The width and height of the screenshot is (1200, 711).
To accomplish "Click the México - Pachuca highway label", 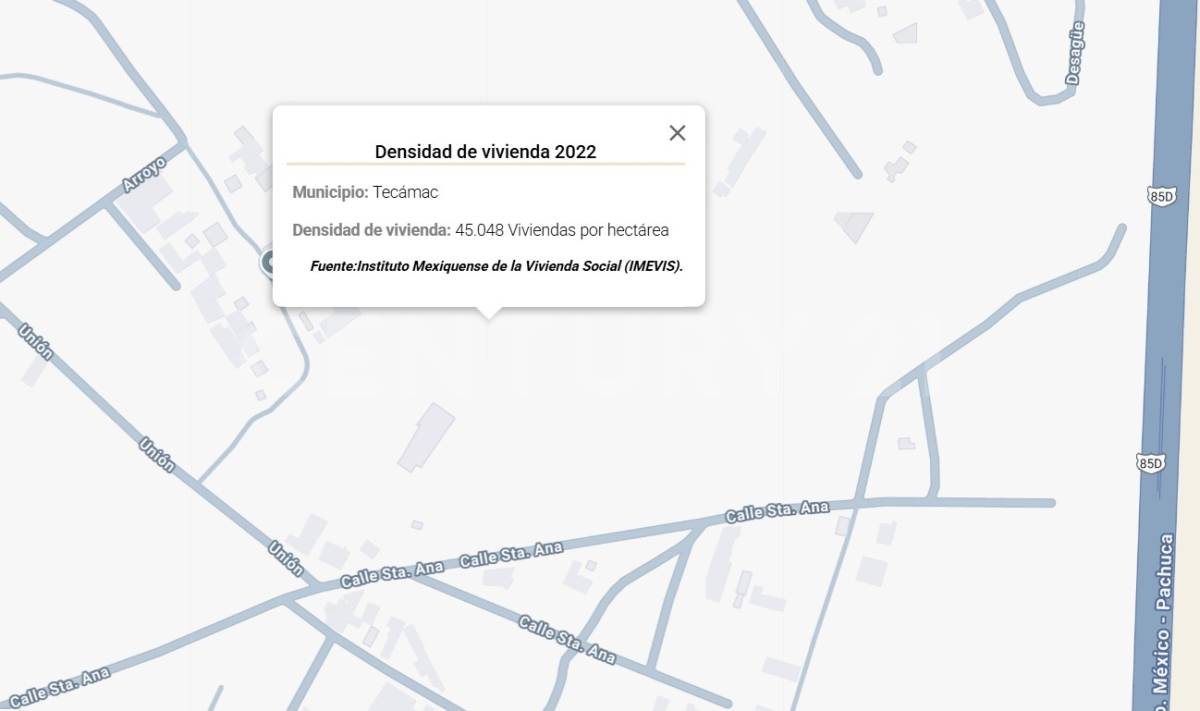I will (1164, 620).
